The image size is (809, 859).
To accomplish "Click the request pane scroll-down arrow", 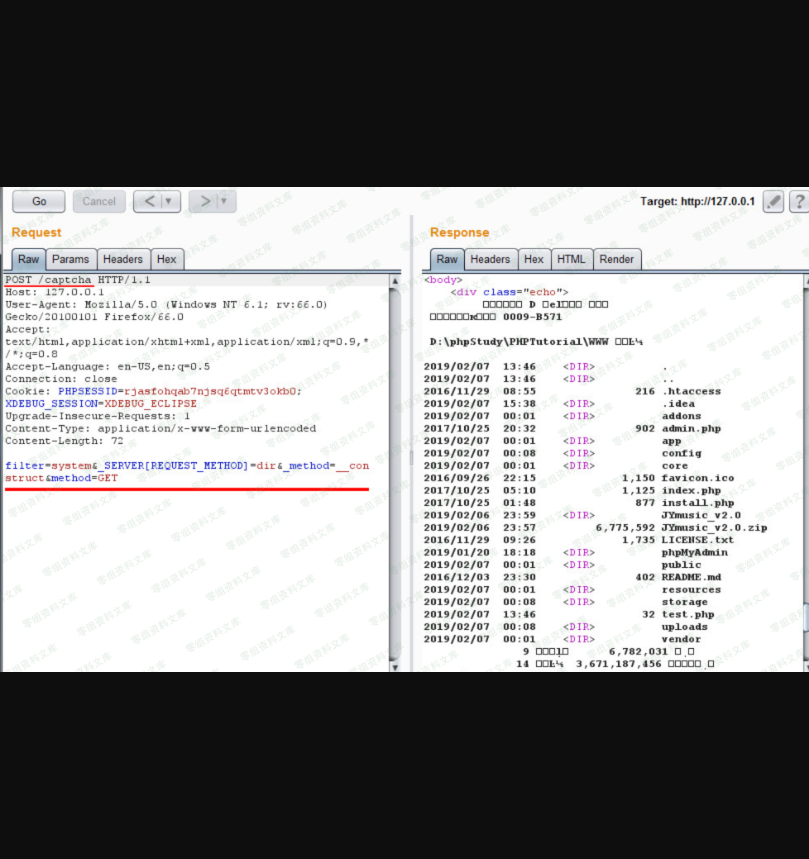I will (394, 666).
